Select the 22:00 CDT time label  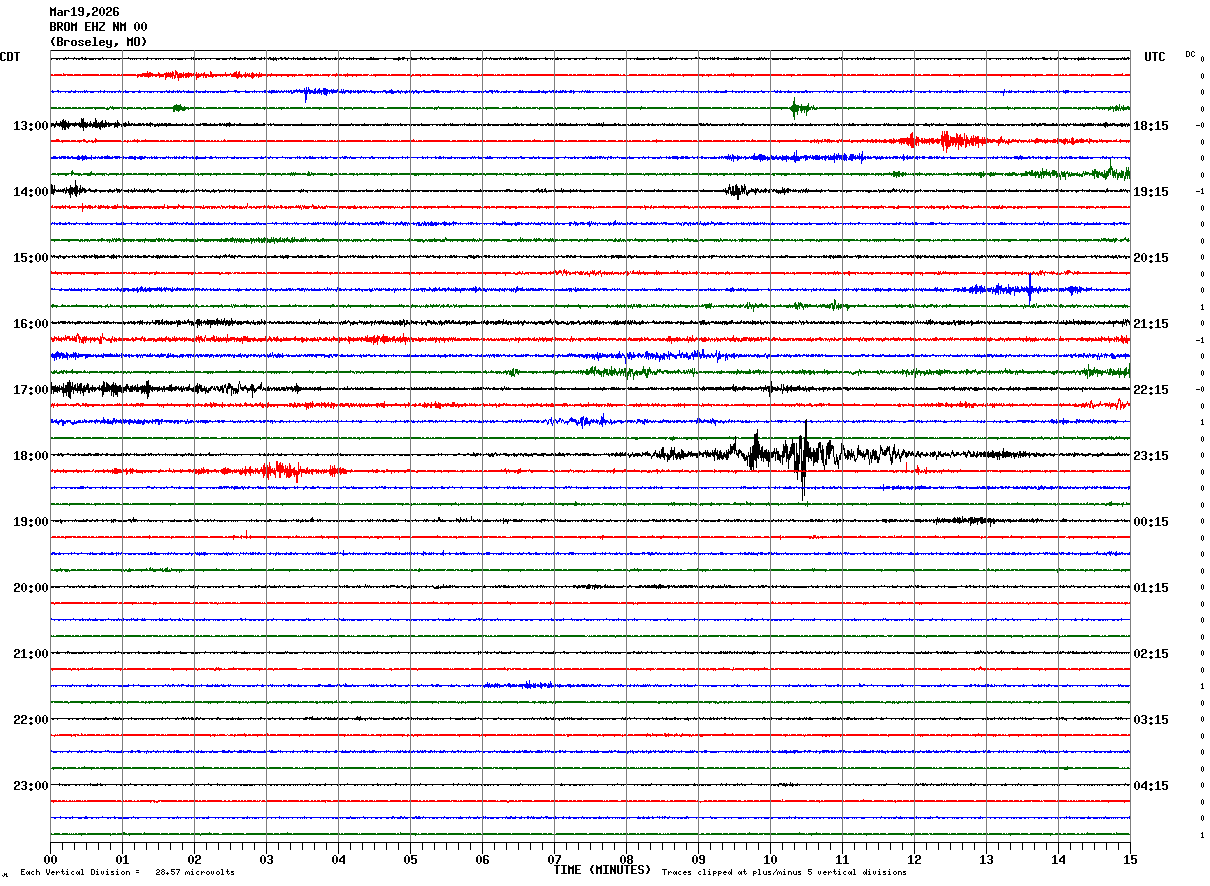(x=30, y=720)
